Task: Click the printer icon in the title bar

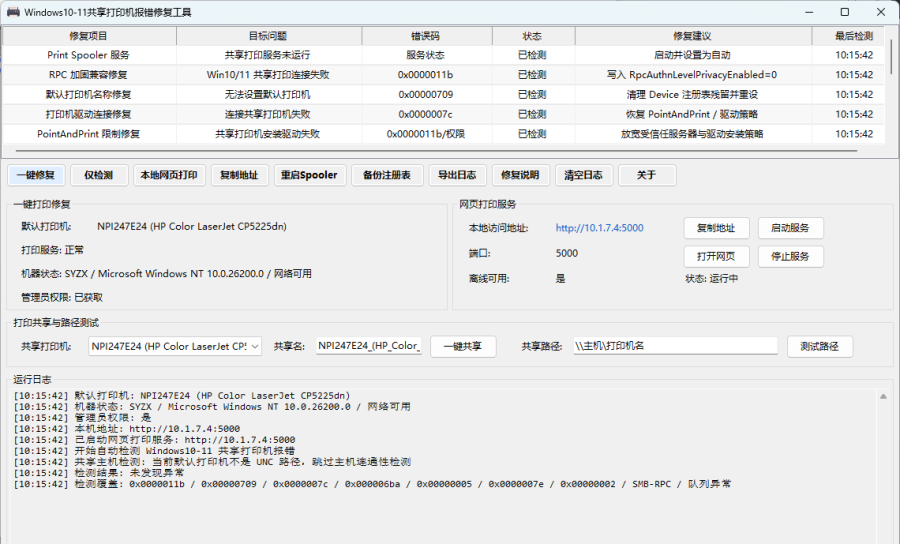Action: pyautogui.click(x=13, y=12)
